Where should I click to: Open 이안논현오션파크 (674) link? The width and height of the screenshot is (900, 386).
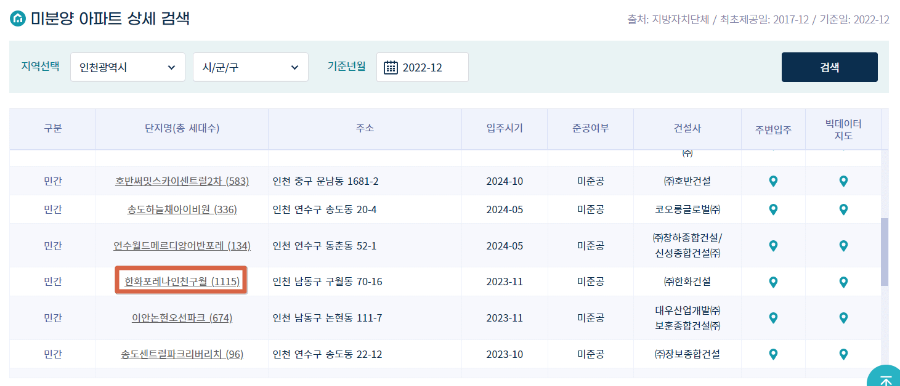coord(182,318)
